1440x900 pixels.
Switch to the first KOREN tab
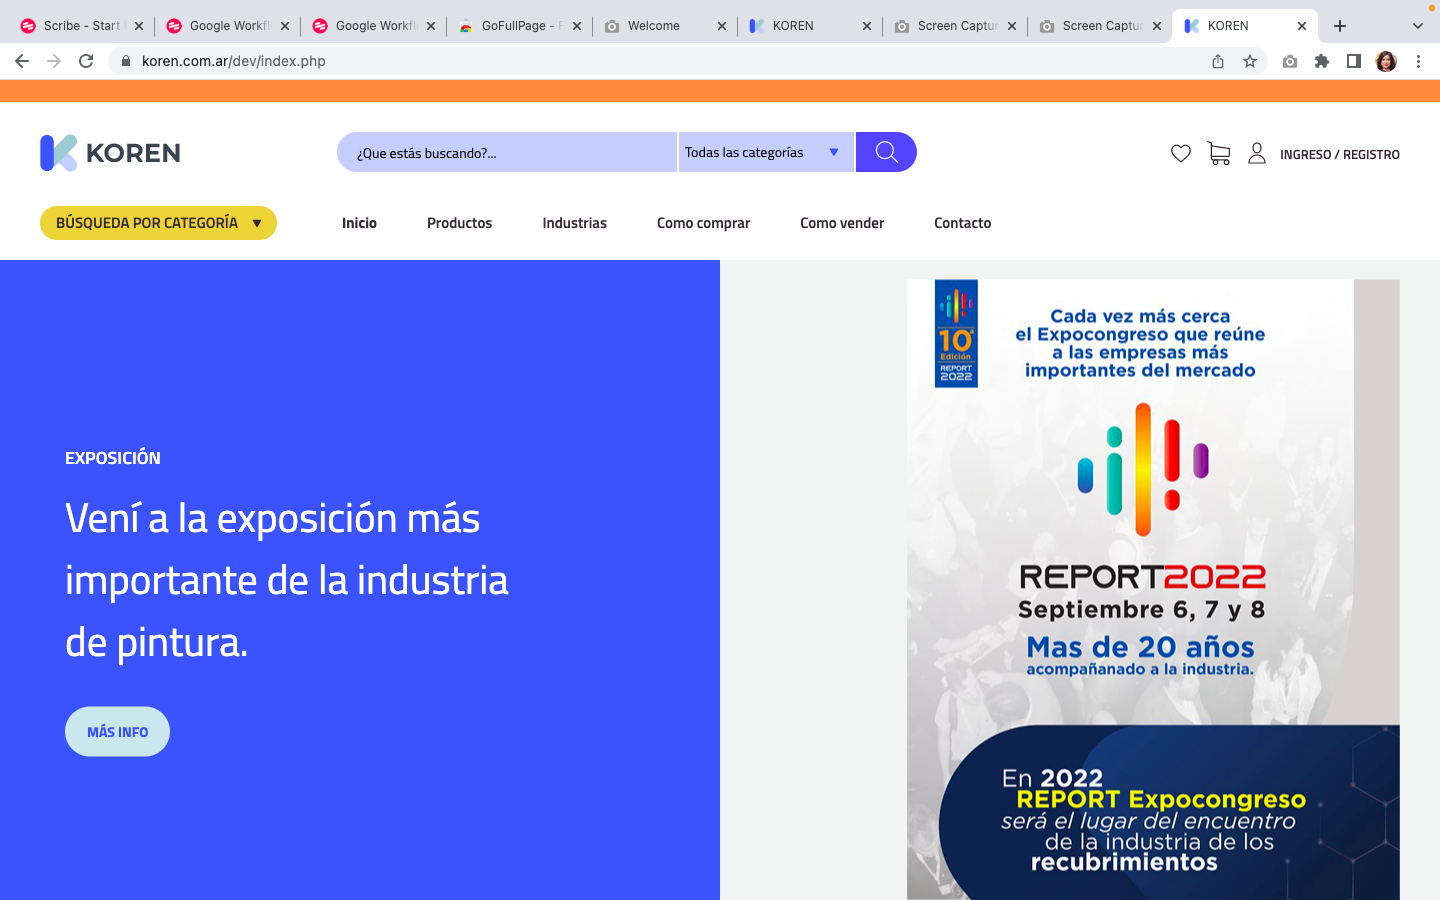tap(811, 26)
